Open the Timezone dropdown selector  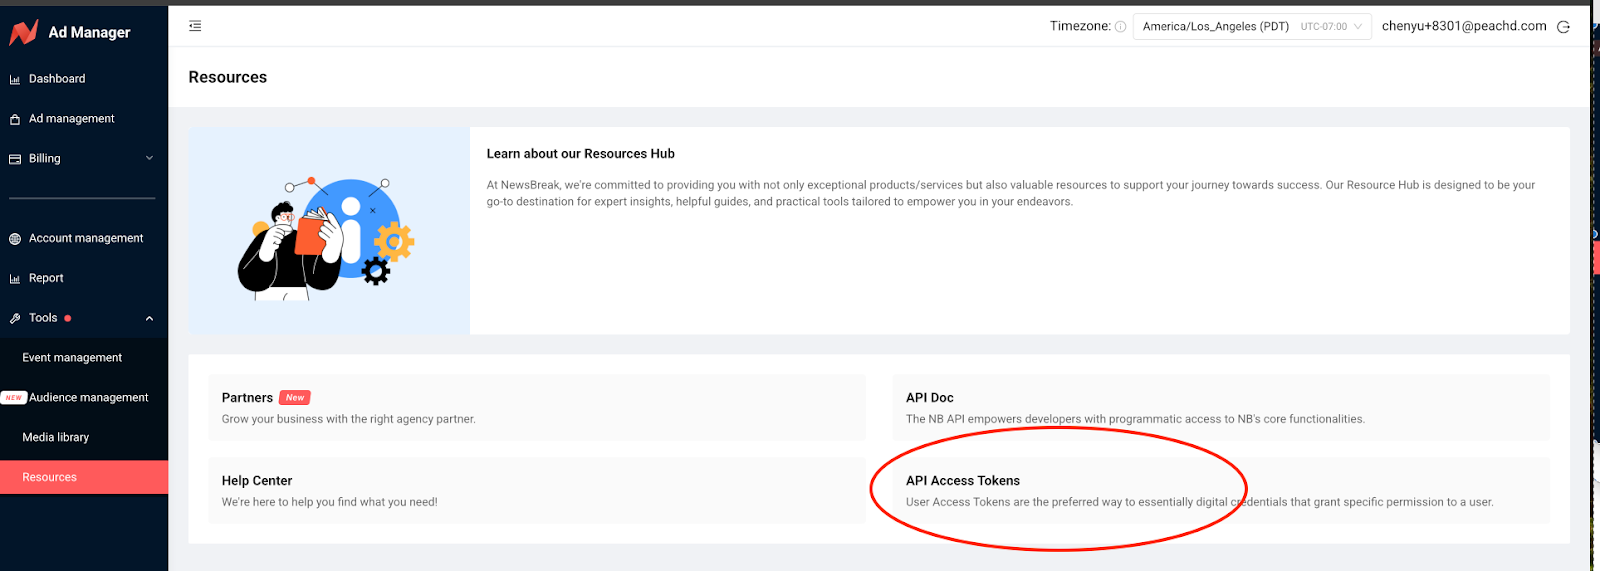pos(1251,27)
